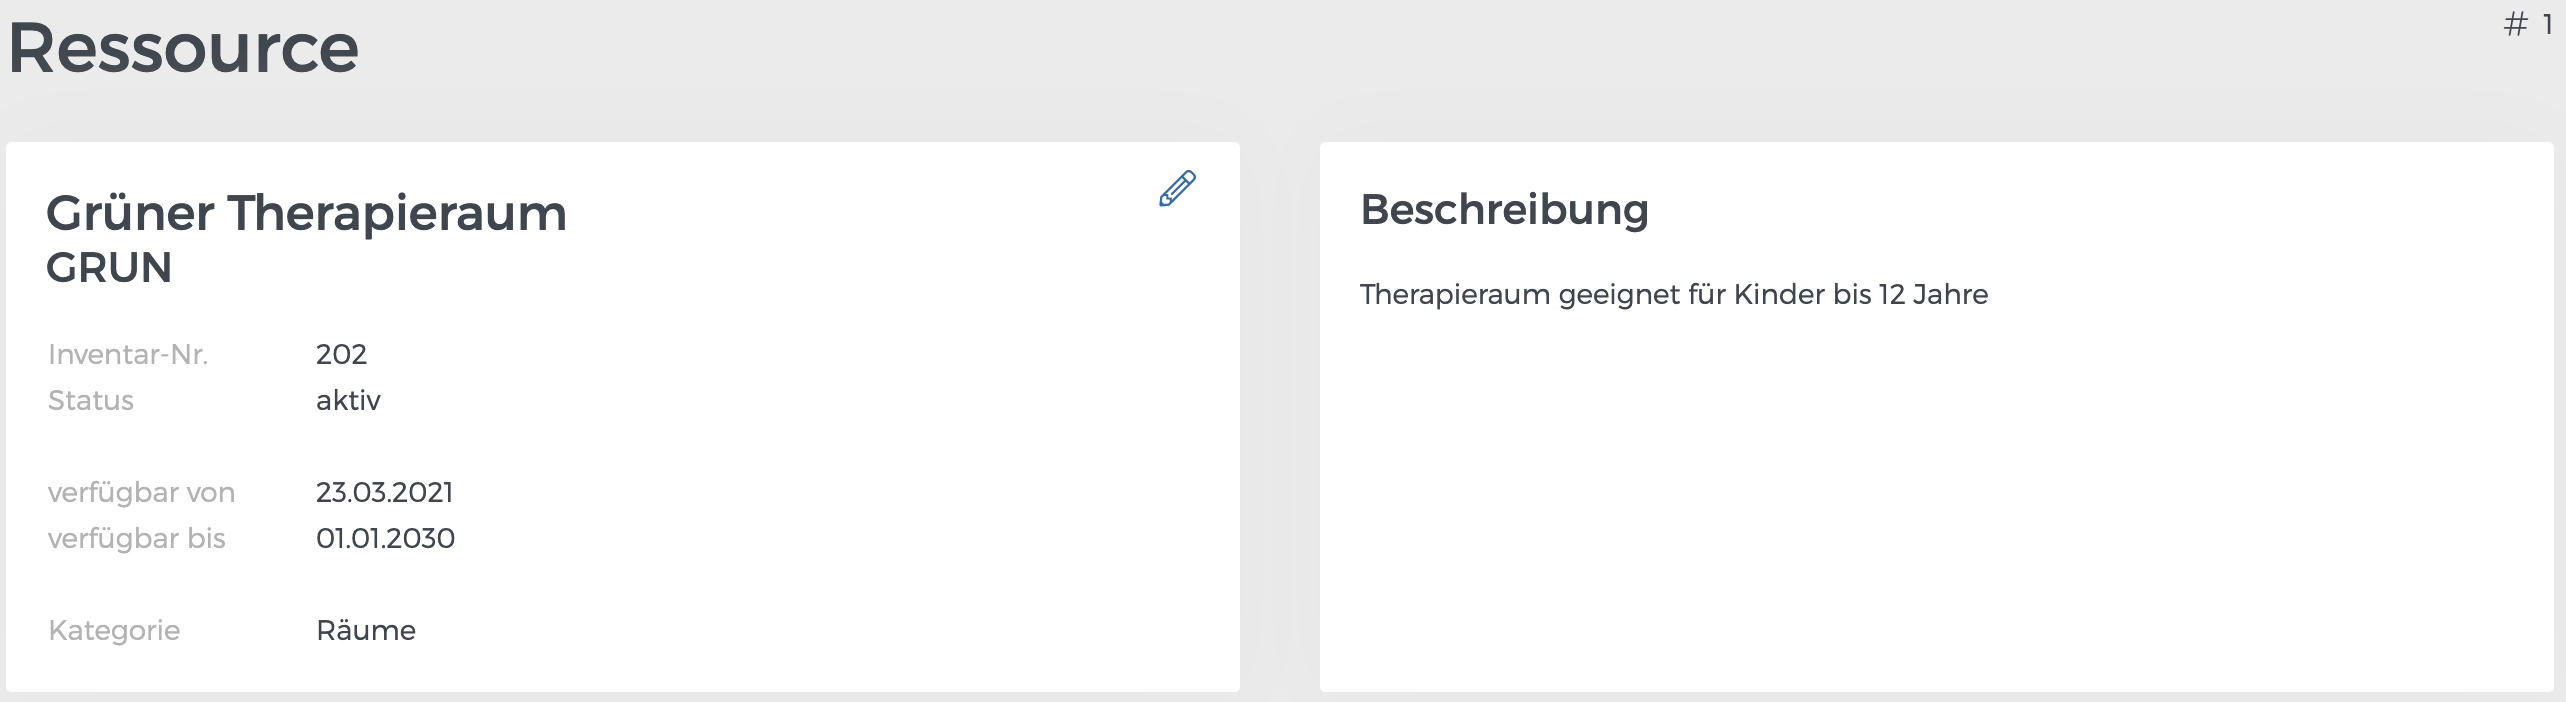The height and width of the screenshot is (702, 2566).
Task: Click the Status value 'aktiv'
Action: click(x=348, y=400)
